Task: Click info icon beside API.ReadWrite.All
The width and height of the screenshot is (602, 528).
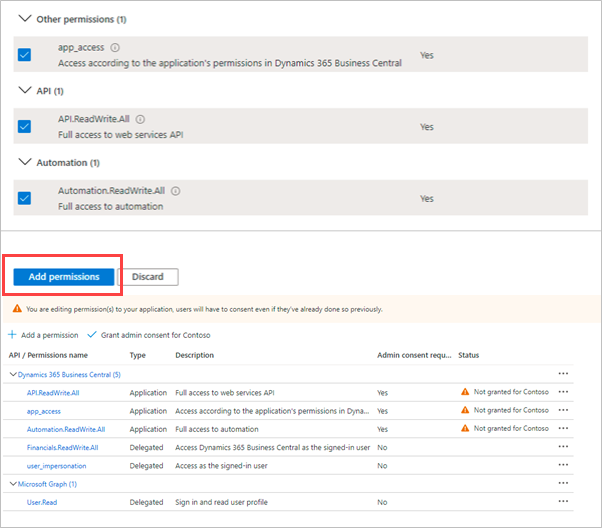Action: tap(140, 118)
